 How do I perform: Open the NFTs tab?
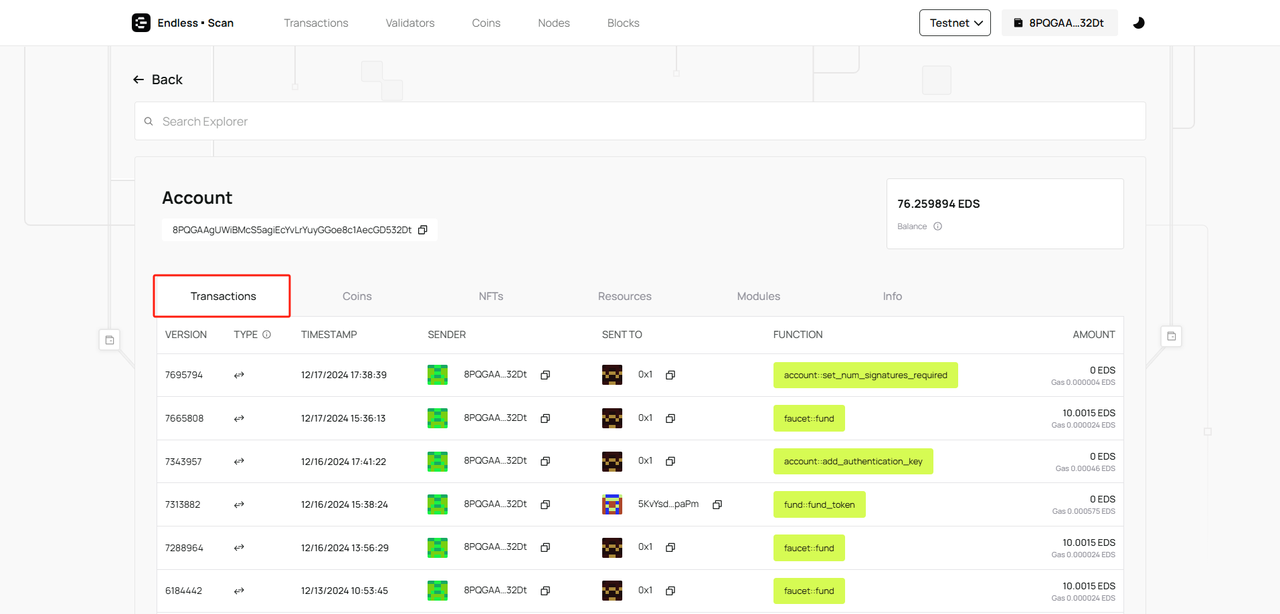[x=491, y=296]
